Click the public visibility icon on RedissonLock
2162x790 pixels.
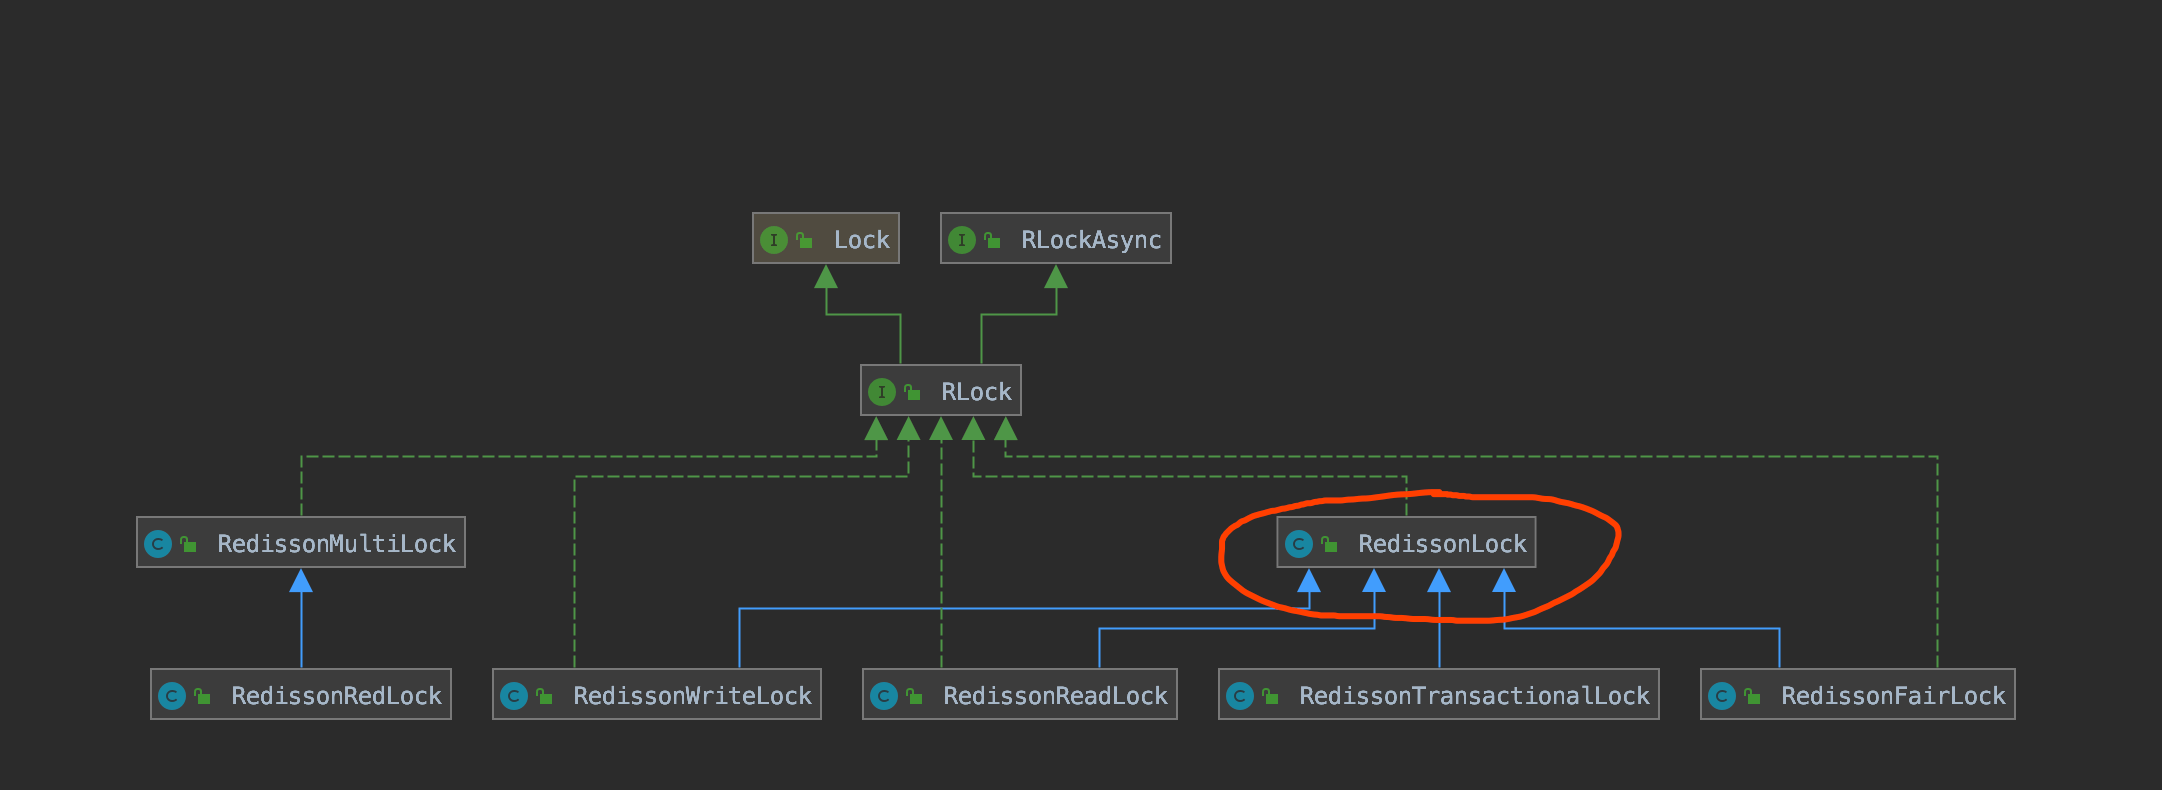(1329, 544)
